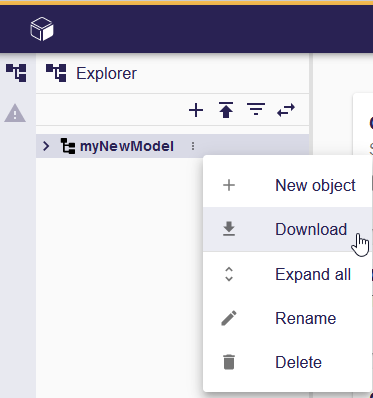Choose Delete from context menu
The image size is (373, 398).
tap(287, 362)
